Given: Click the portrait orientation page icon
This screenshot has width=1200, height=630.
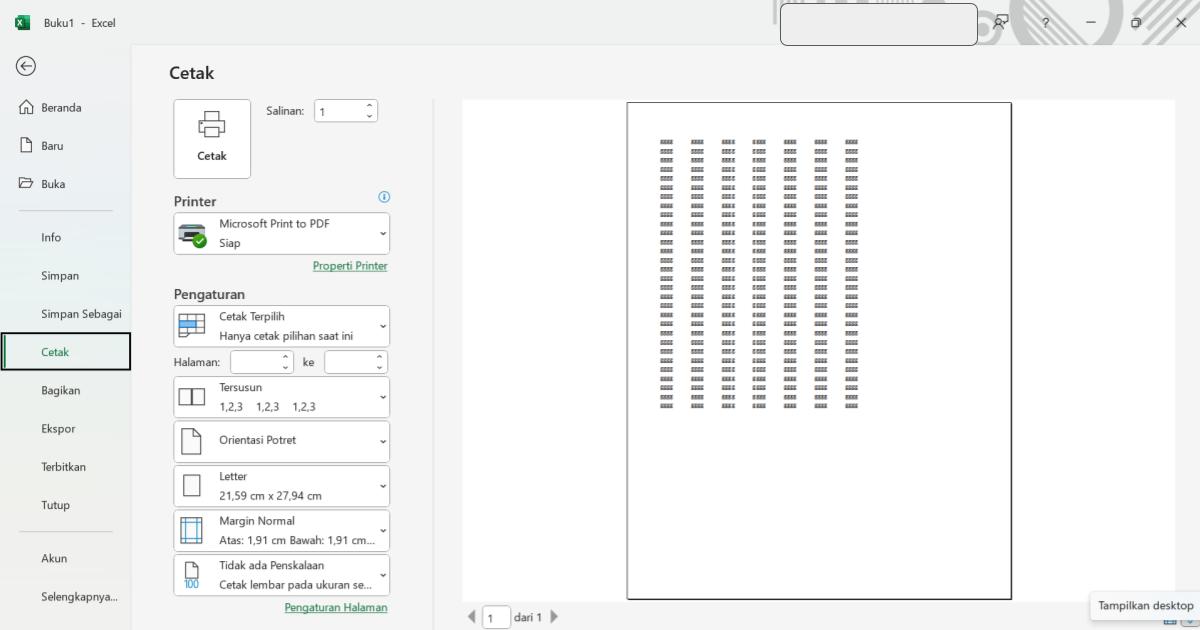Looking at the screenshot, I should pyautogui.click(x=191, y=441).
